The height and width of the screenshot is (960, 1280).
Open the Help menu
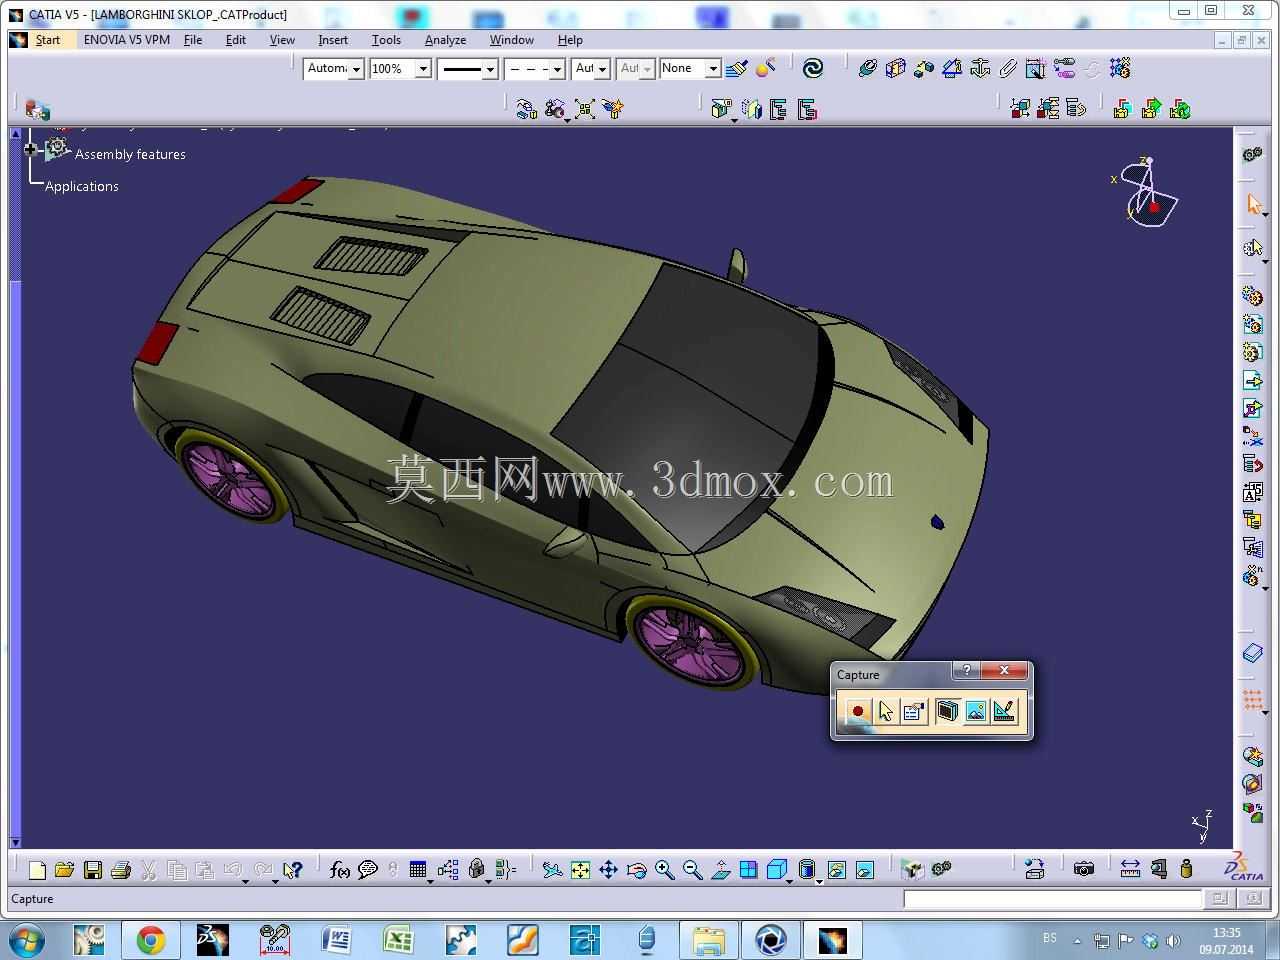[570, 40]
